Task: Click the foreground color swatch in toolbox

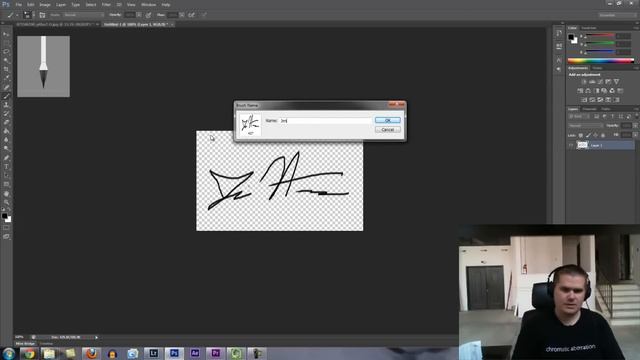Action: tap(4, 216)
